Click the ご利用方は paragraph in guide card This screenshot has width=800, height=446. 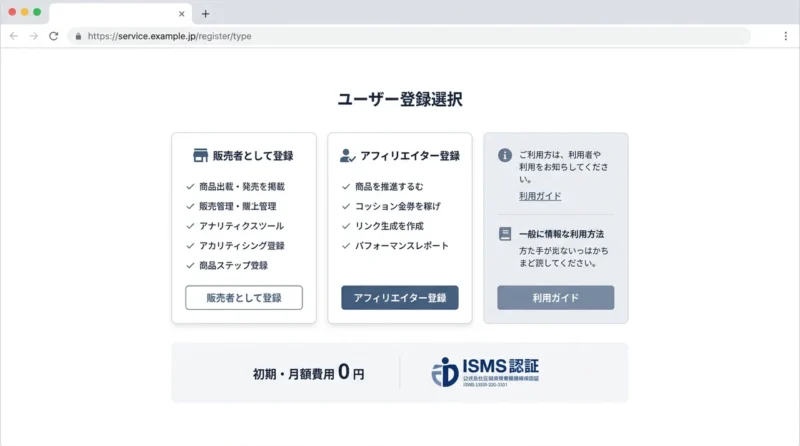pyautogui.click(x=564, y=167)
